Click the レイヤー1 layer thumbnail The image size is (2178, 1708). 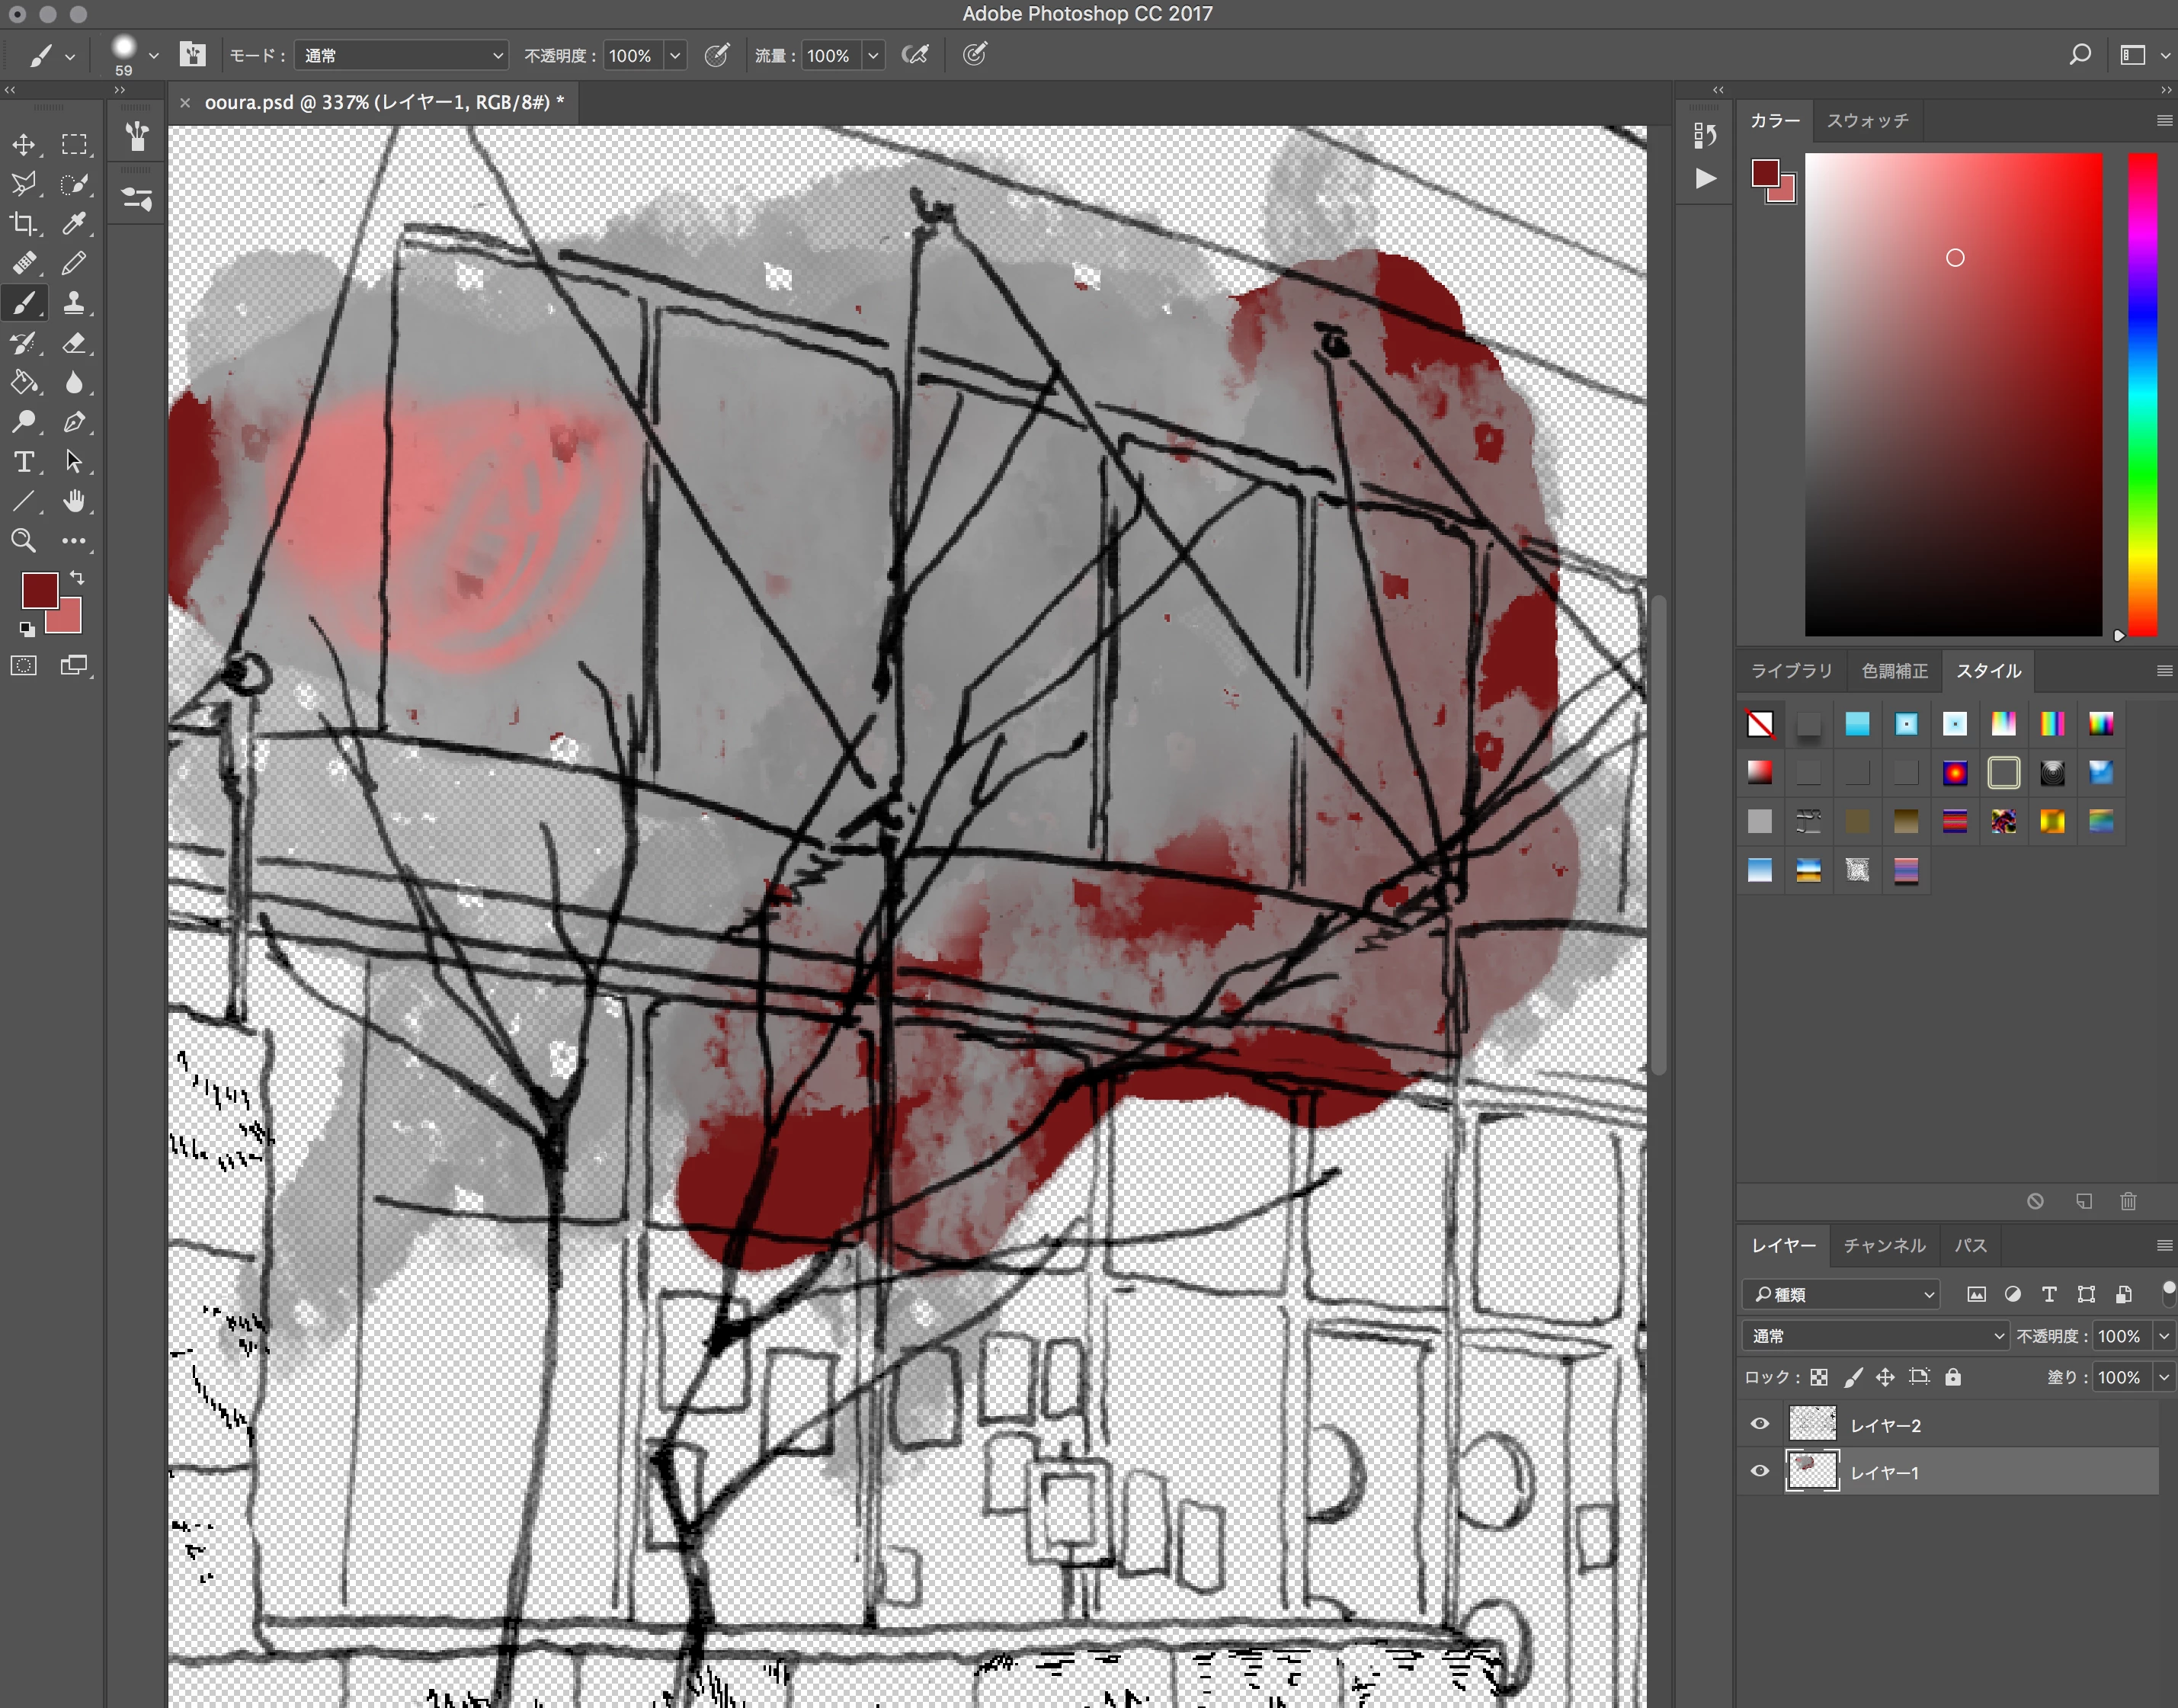pos(1812,1471)
